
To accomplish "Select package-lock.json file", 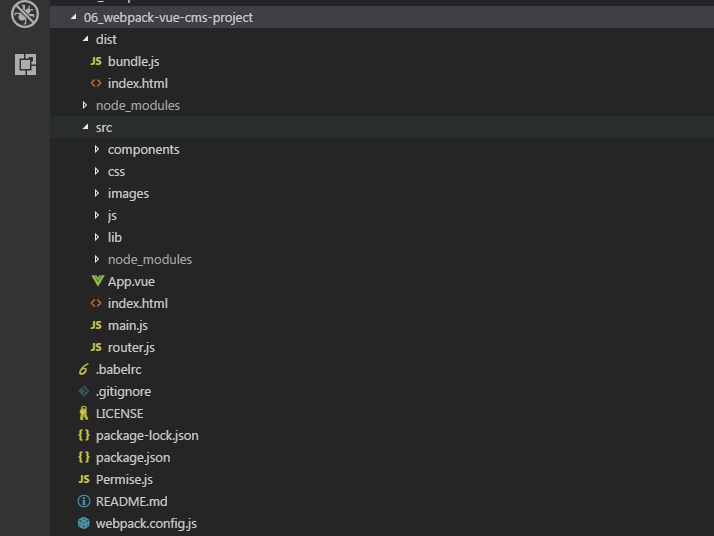I will click(x=147, y=435).
